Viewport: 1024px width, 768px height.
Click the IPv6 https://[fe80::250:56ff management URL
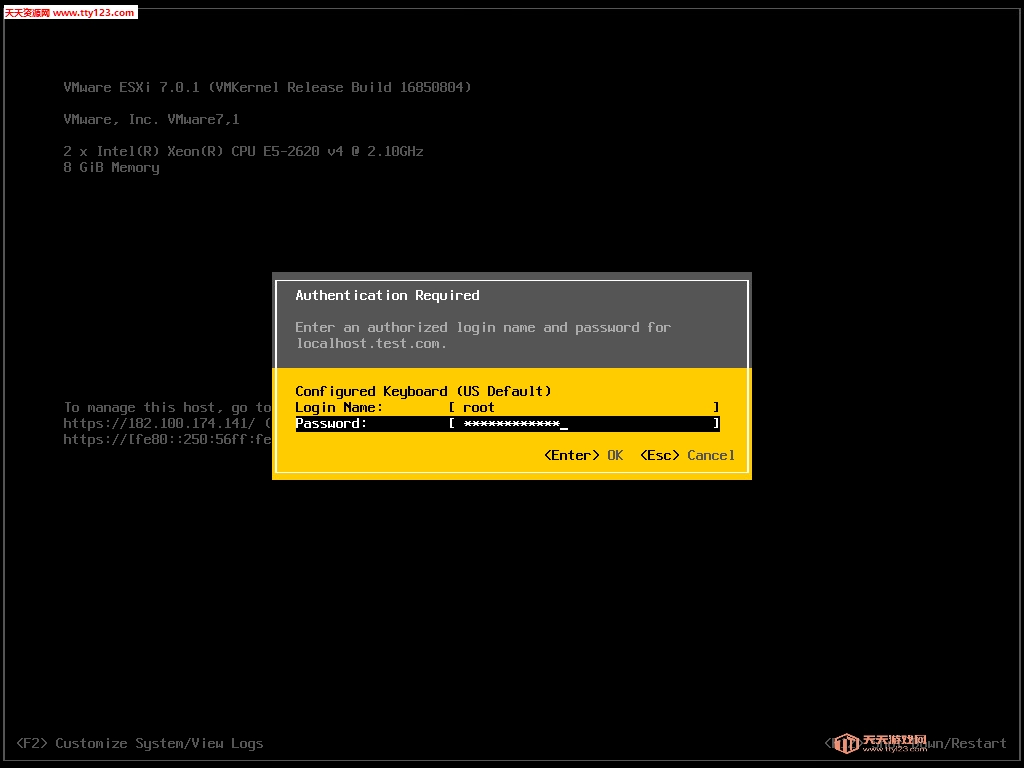(x=167, y=440)
